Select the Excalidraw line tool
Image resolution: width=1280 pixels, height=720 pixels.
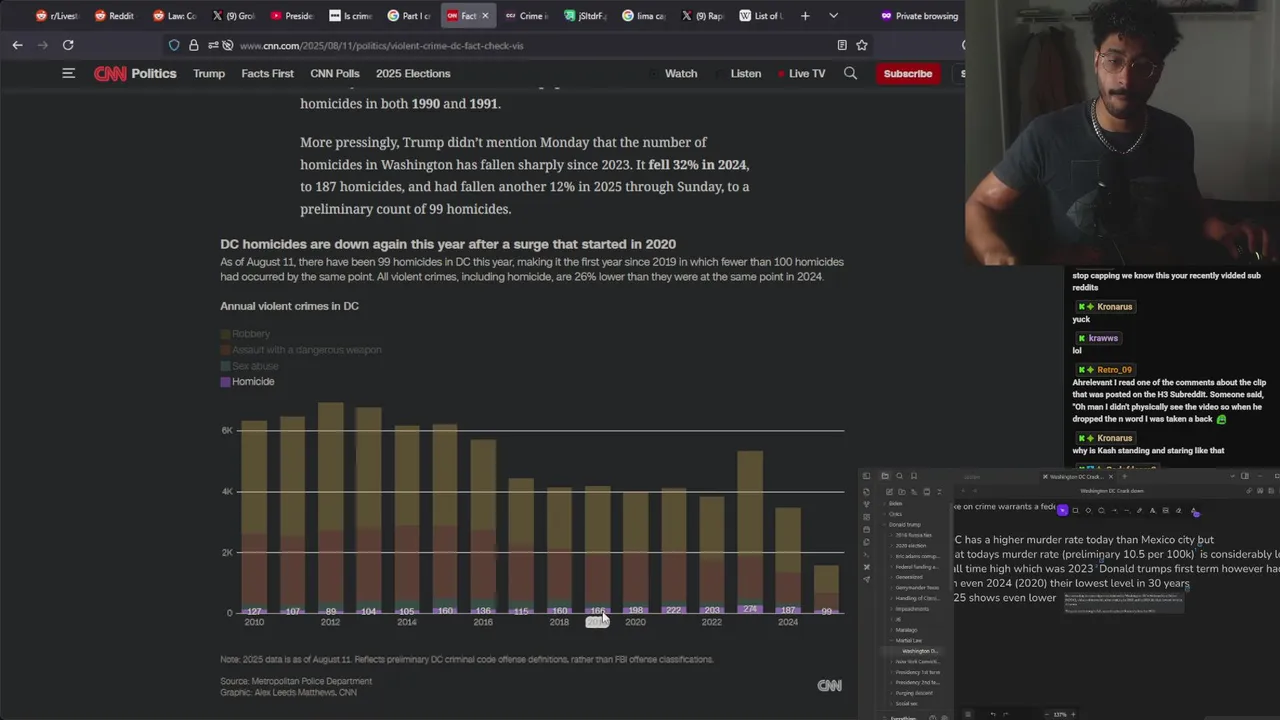point(1127,511)
